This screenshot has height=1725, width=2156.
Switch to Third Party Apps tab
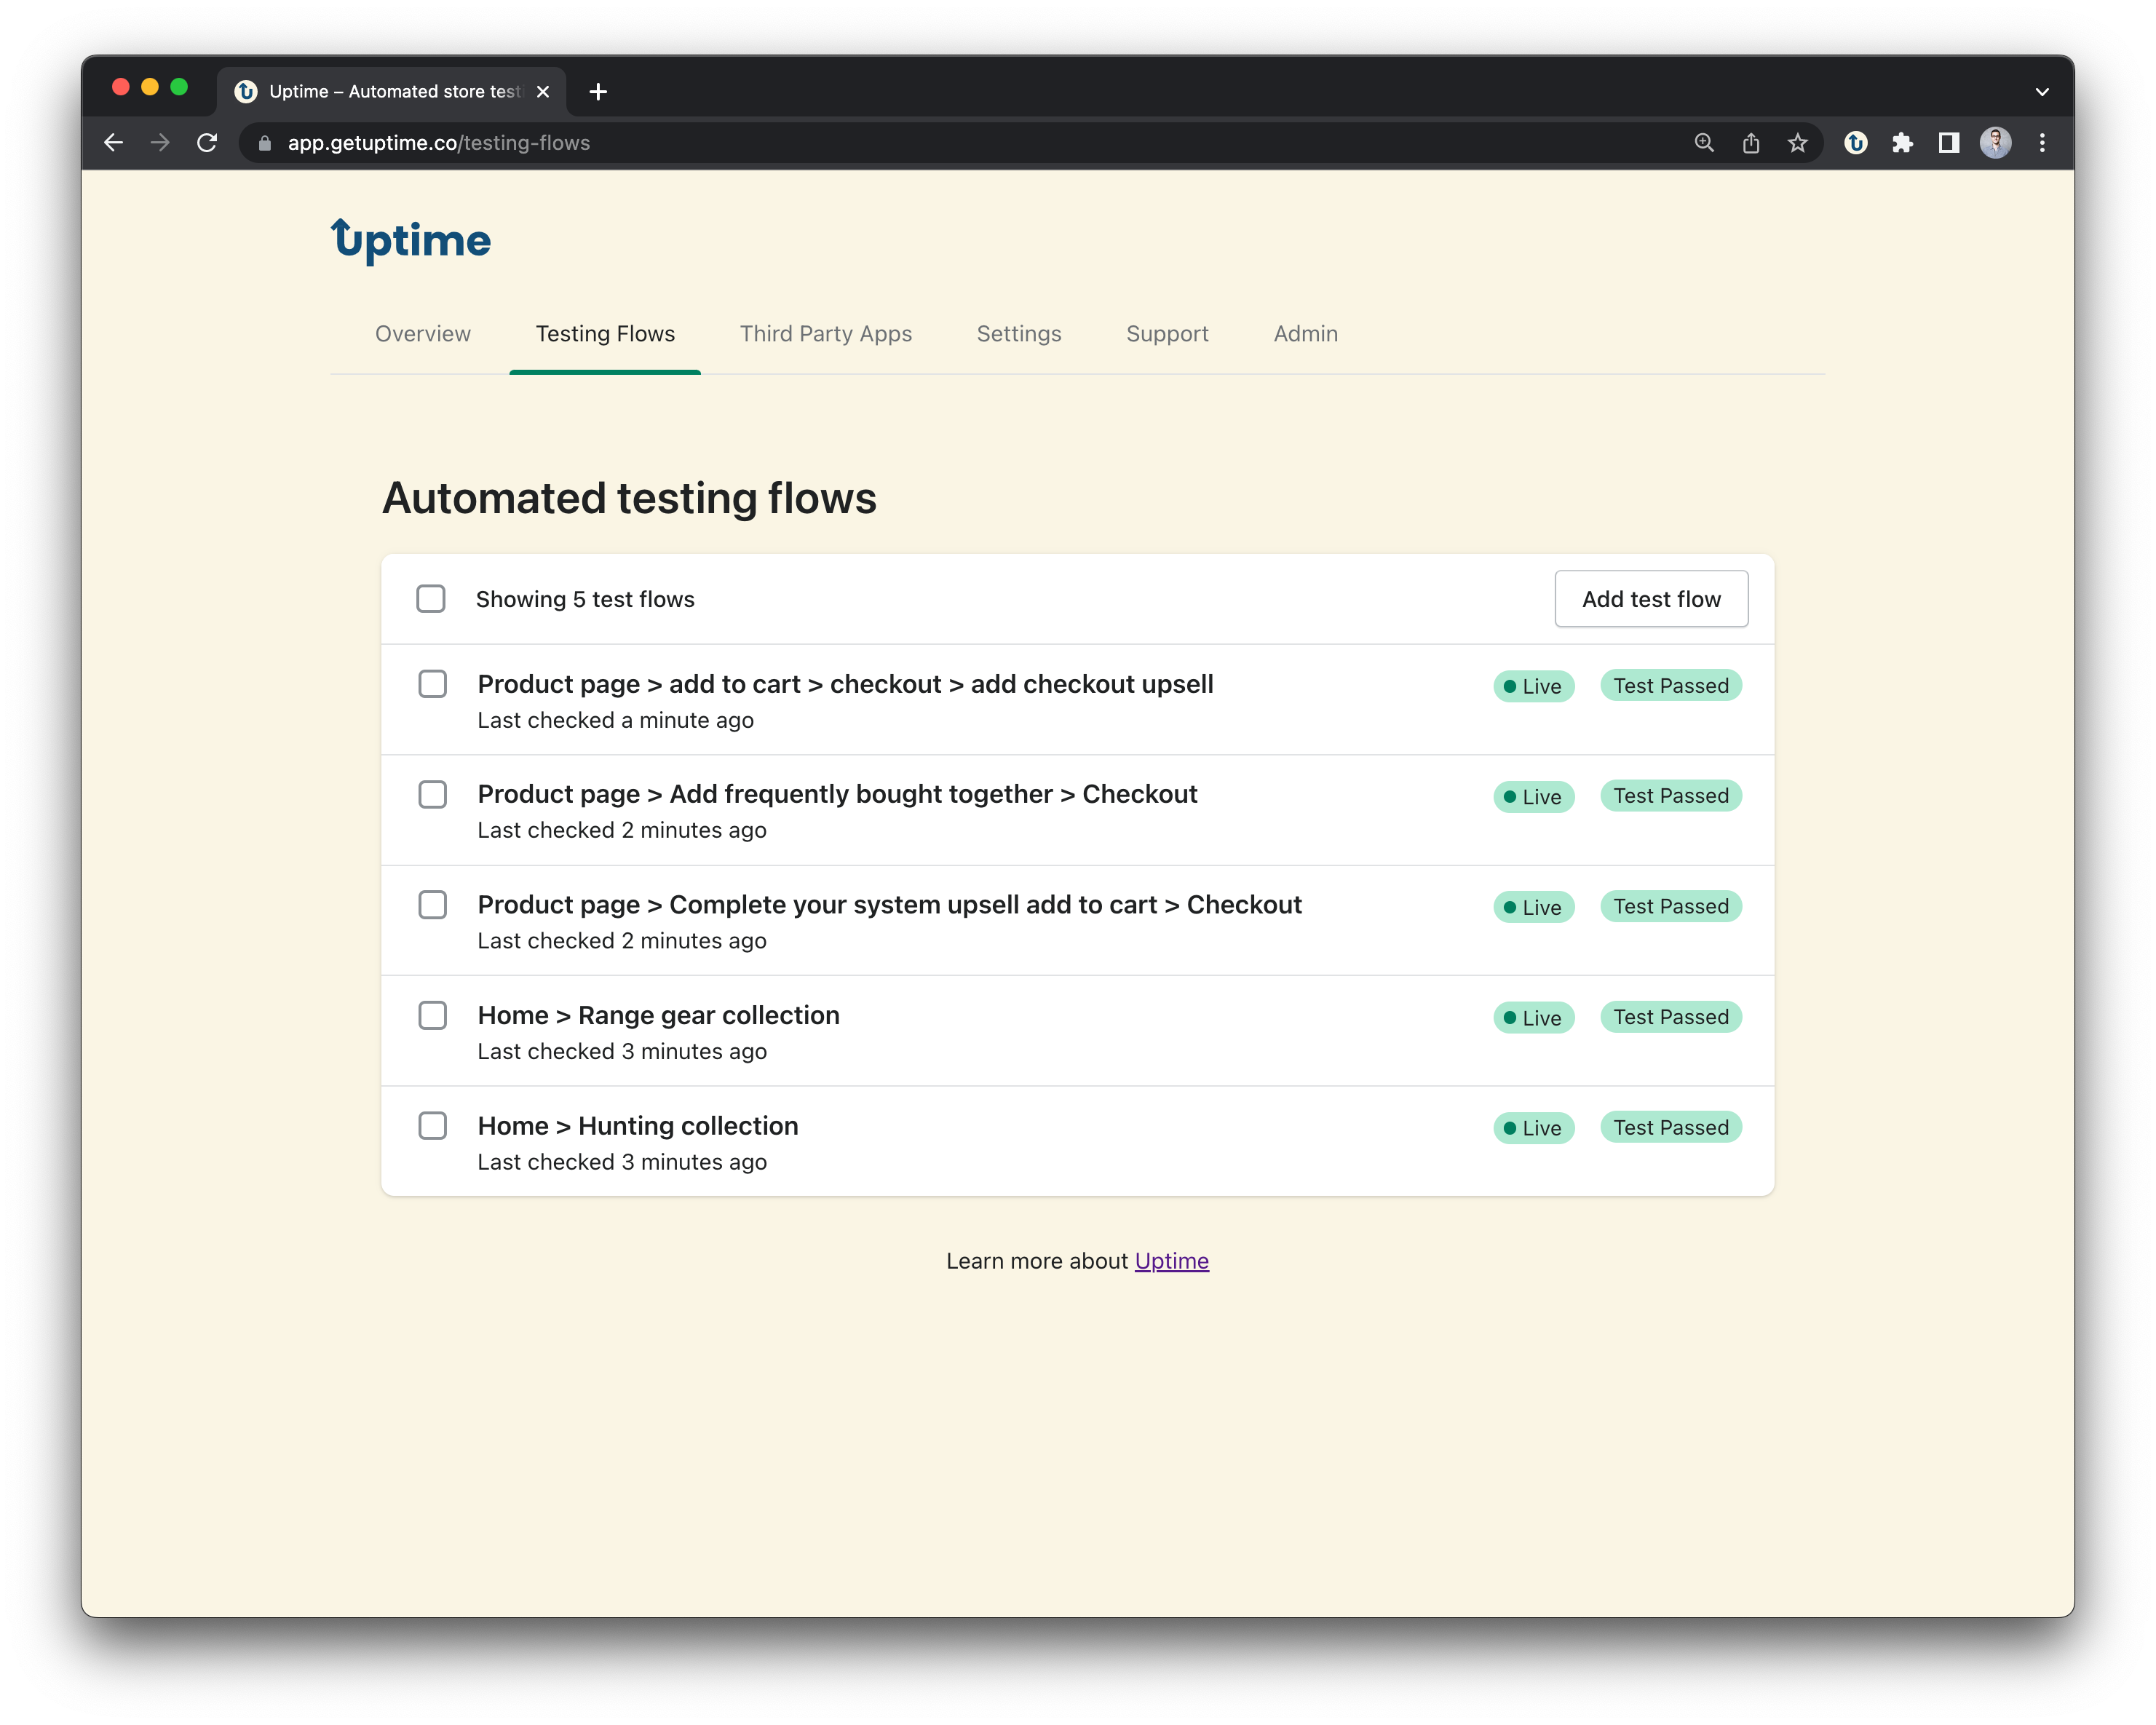pos(826,334)
